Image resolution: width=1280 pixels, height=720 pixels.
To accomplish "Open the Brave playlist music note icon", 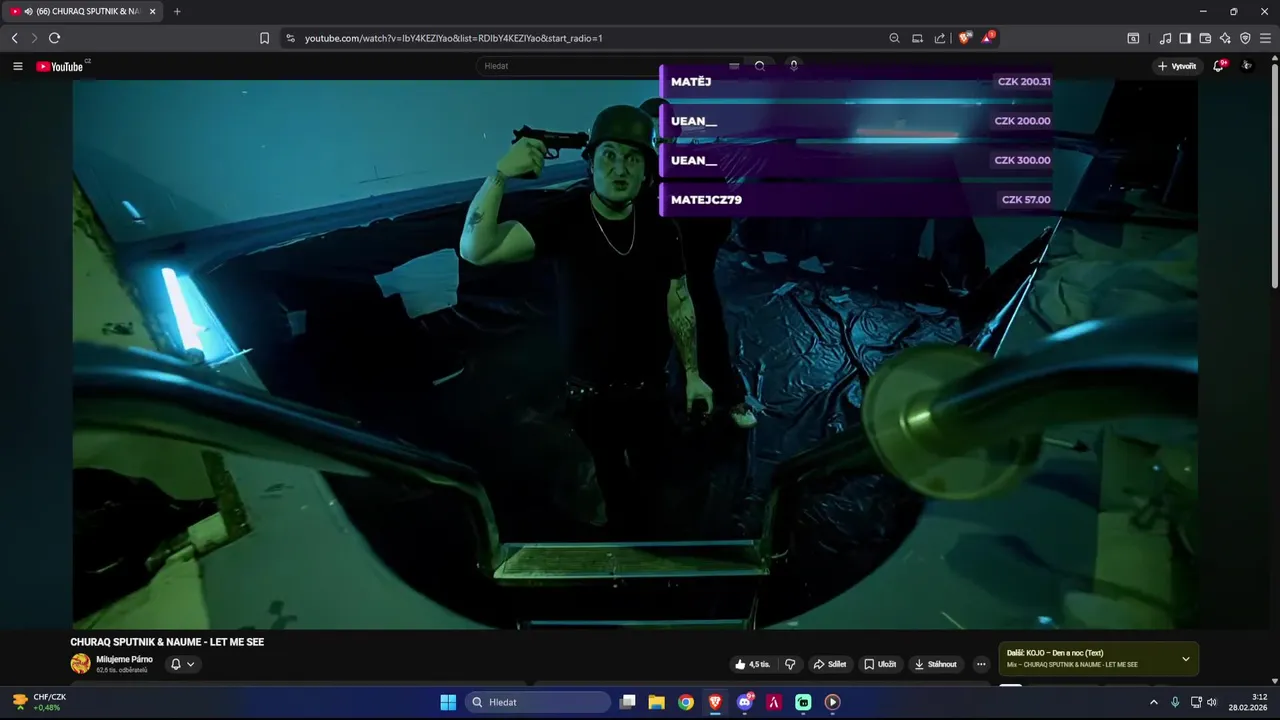I will click(x=1166, y=38).
